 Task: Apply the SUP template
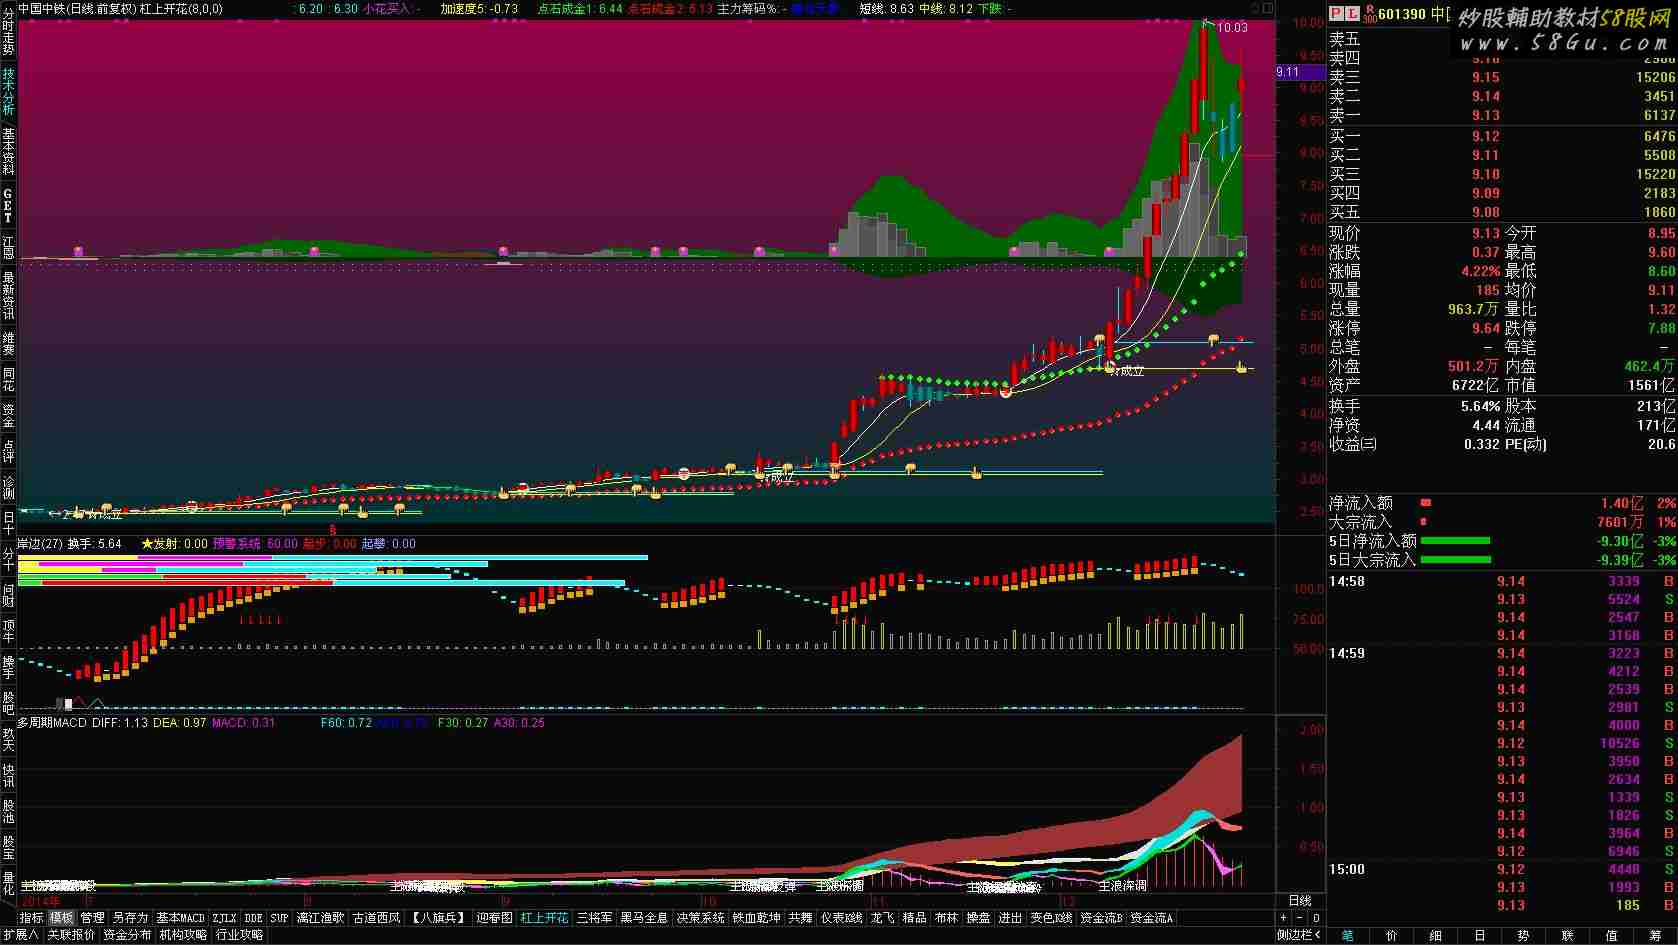tap(279, 917)
